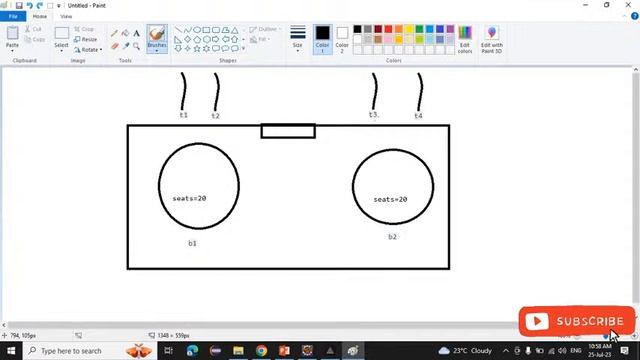Image resolution: width=640 pixels, height=360 pixels.
Task: Select the Eraser tool
Action: click(114, 46)
